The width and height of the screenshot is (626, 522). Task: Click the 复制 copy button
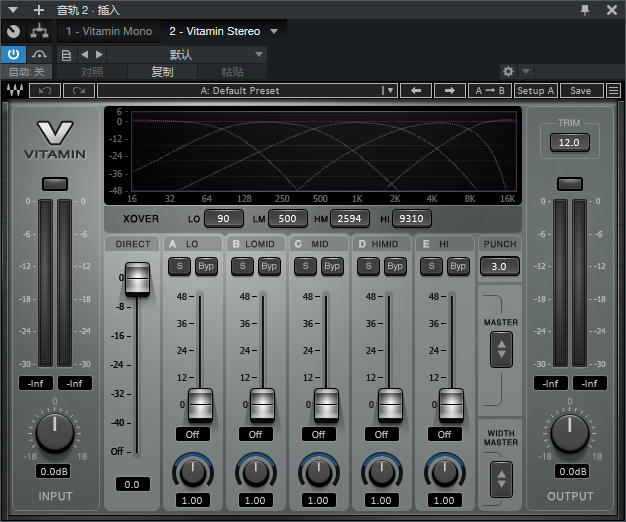[x=162, y=72]
